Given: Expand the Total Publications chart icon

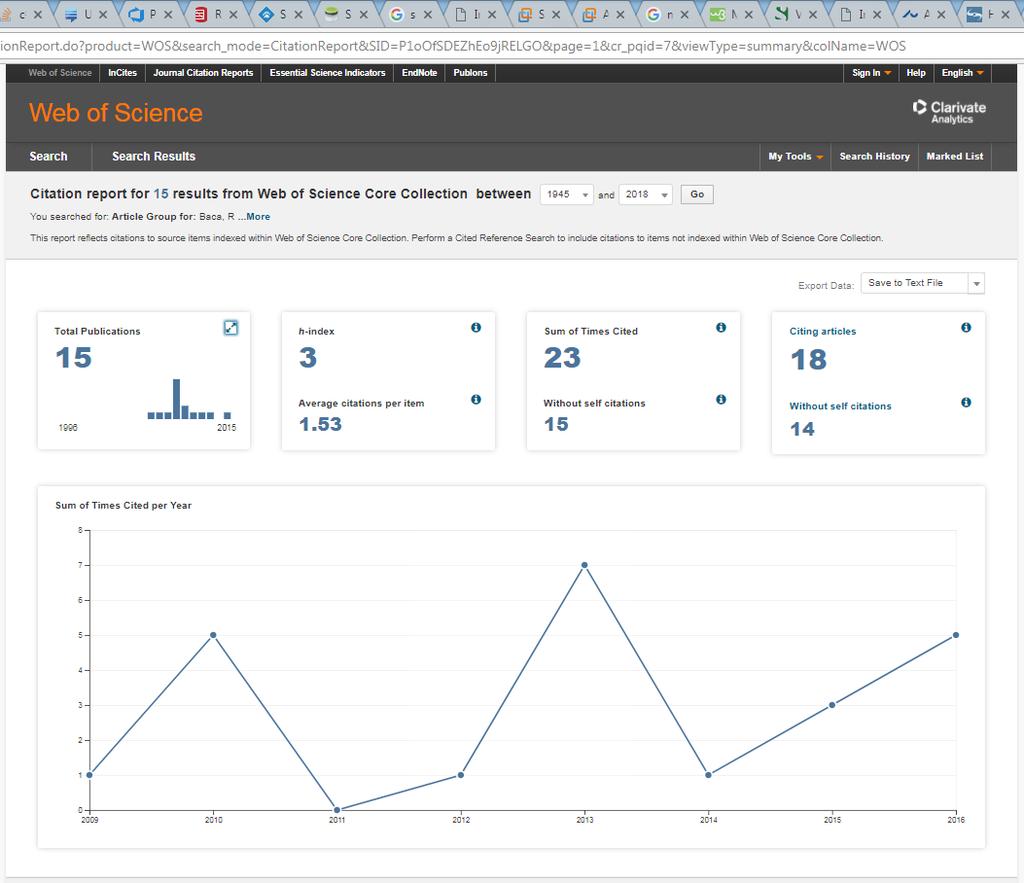Looking at the screenshot, I should tap(231, 328).
